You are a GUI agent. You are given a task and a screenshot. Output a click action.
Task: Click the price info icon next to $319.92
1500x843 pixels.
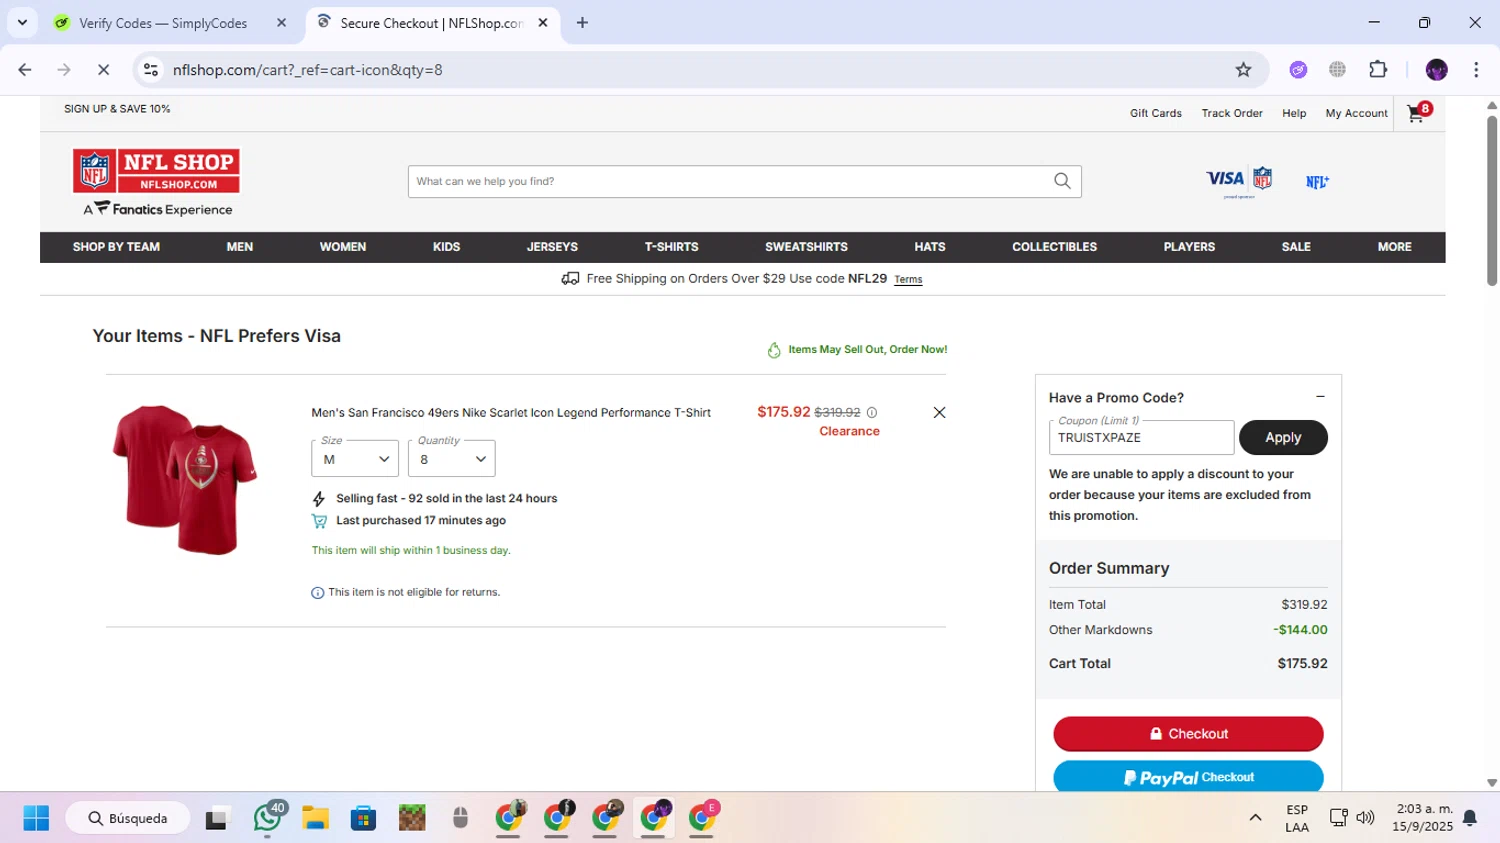tap(872, 412)
